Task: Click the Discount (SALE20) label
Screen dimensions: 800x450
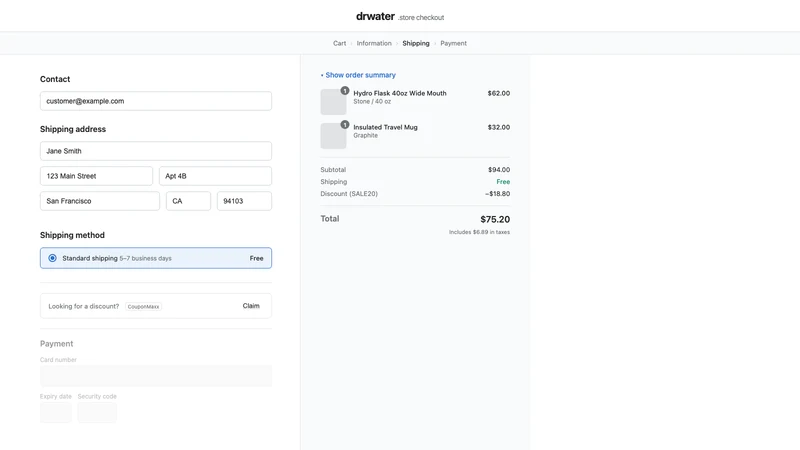Action: point(349,194)
